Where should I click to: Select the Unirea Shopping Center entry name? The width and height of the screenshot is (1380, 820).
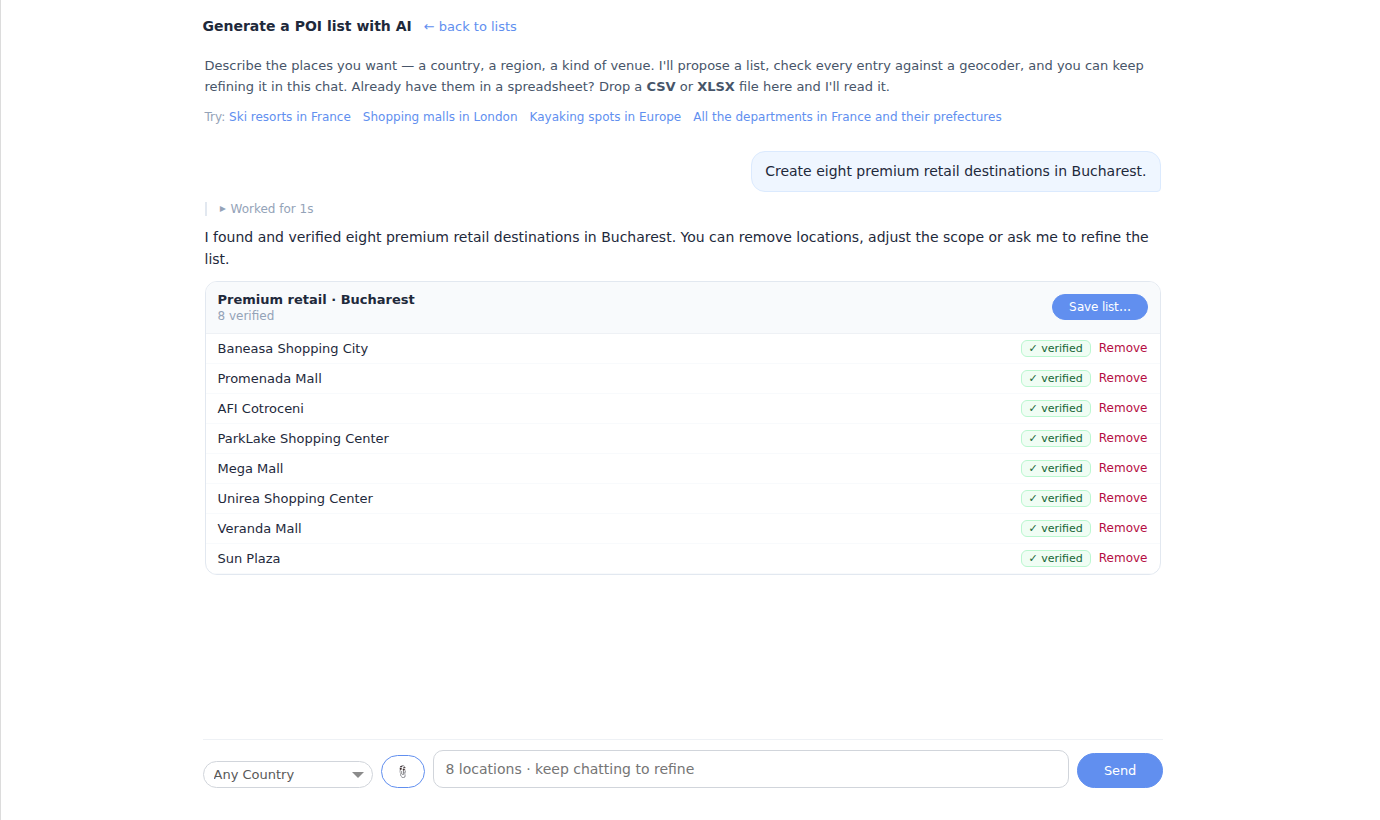(295, 499)
